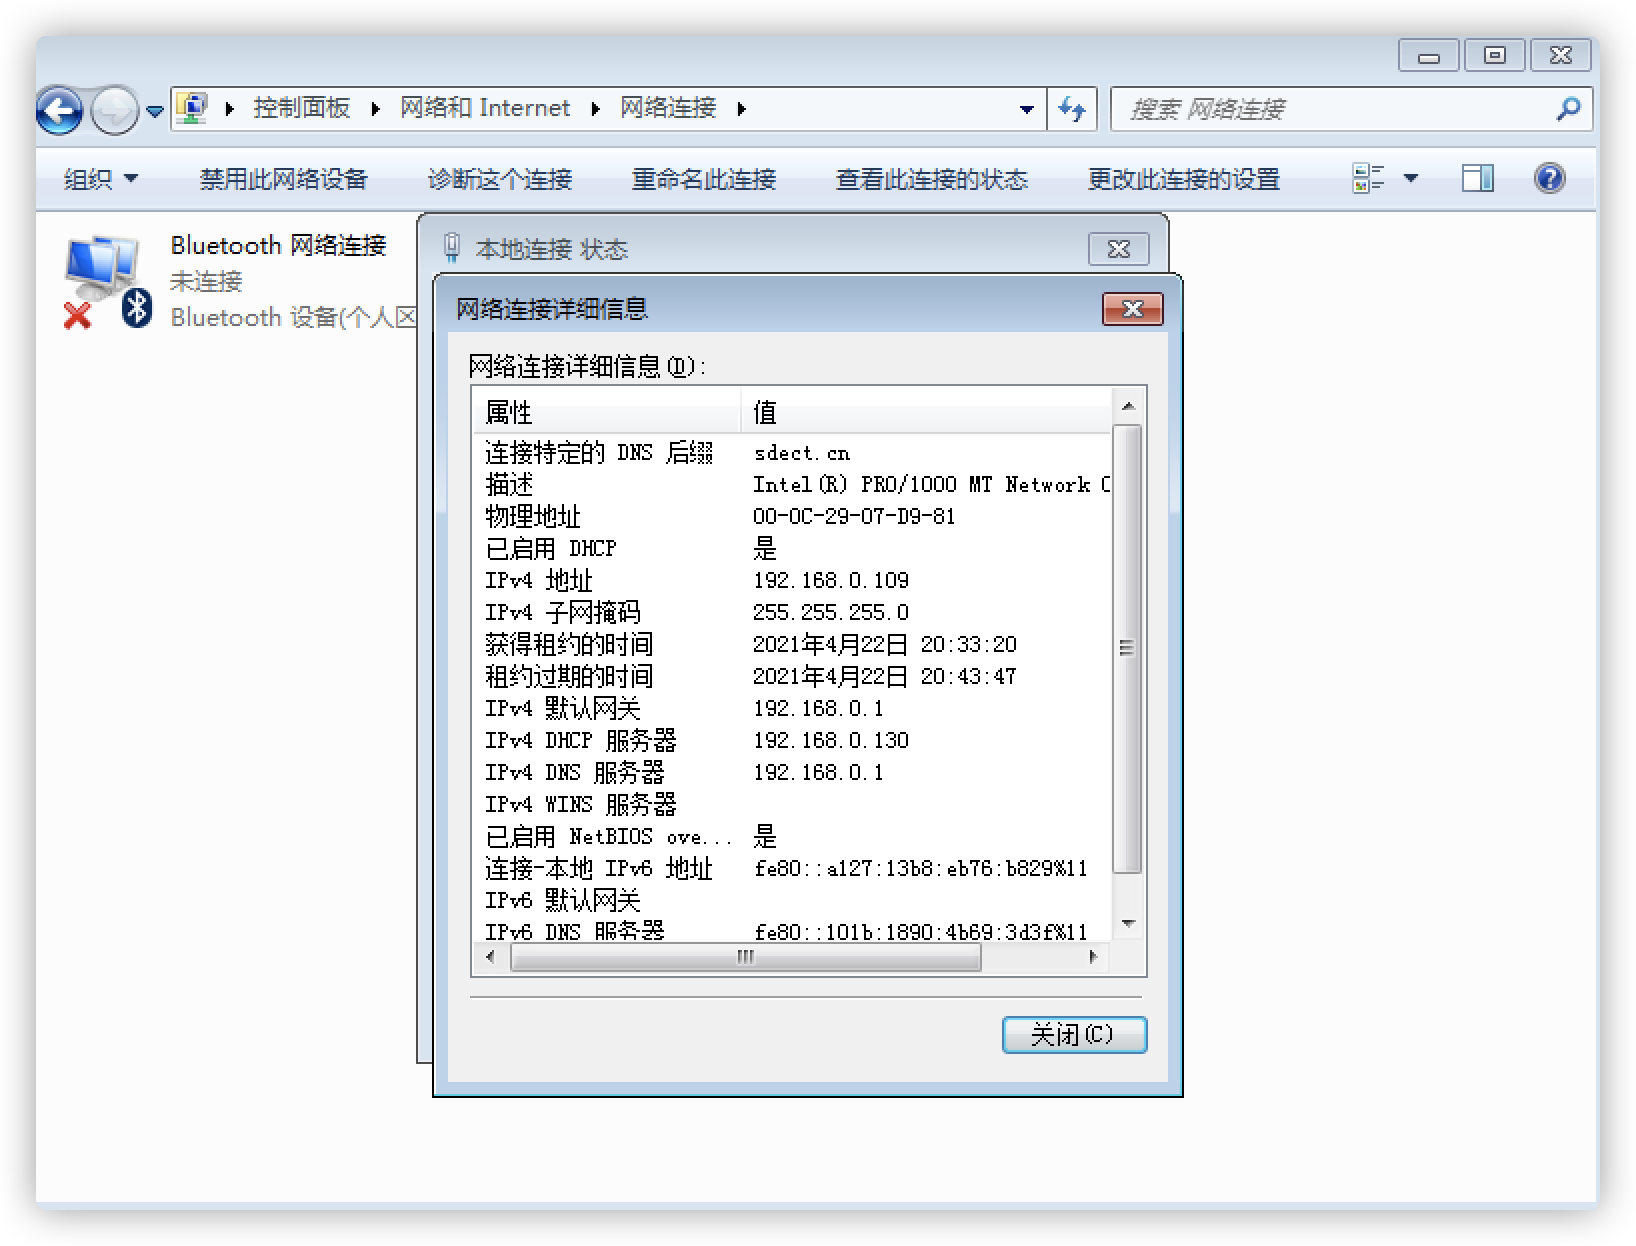Open the recent pages dropdown arrow
Screen dimensions: 1636x1246
click(x=154, y=111)
